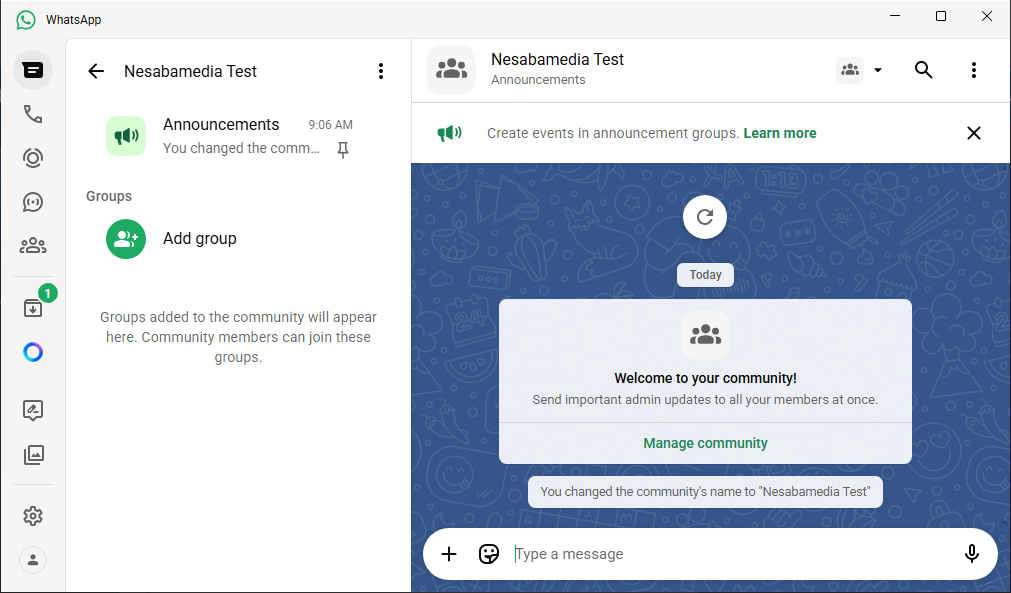Open the Communities icon in sidebar
Image resolution: width=1011 pixels, height=593 pixels.
coord(33,246)
